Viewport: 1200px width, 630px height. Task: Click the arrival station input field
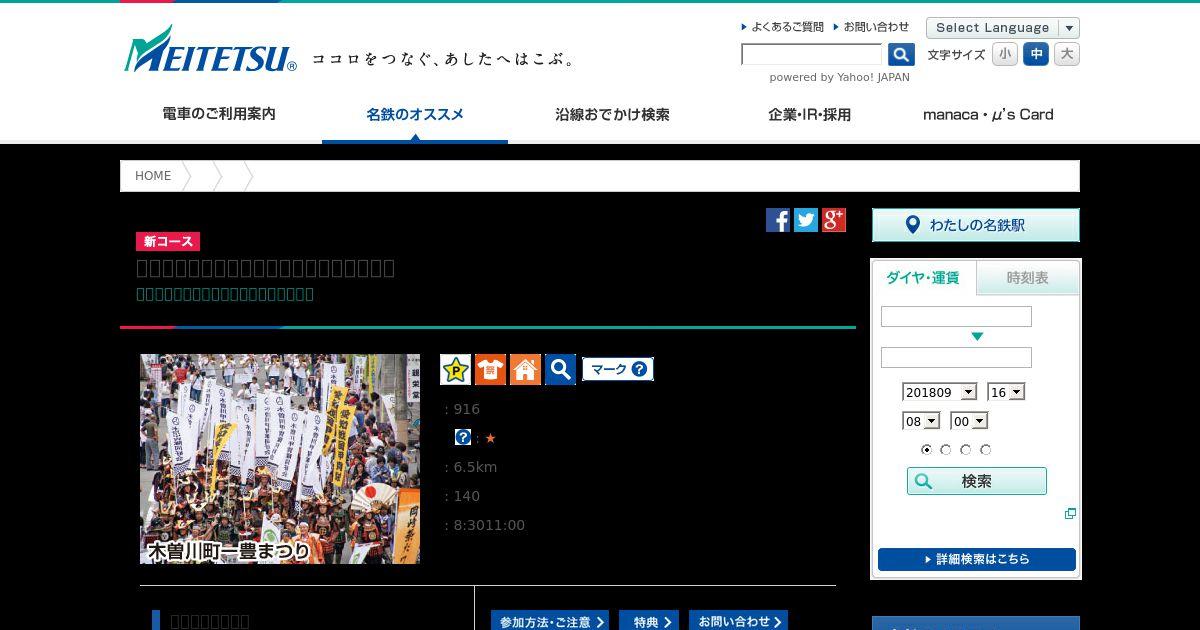click(956, 357)
